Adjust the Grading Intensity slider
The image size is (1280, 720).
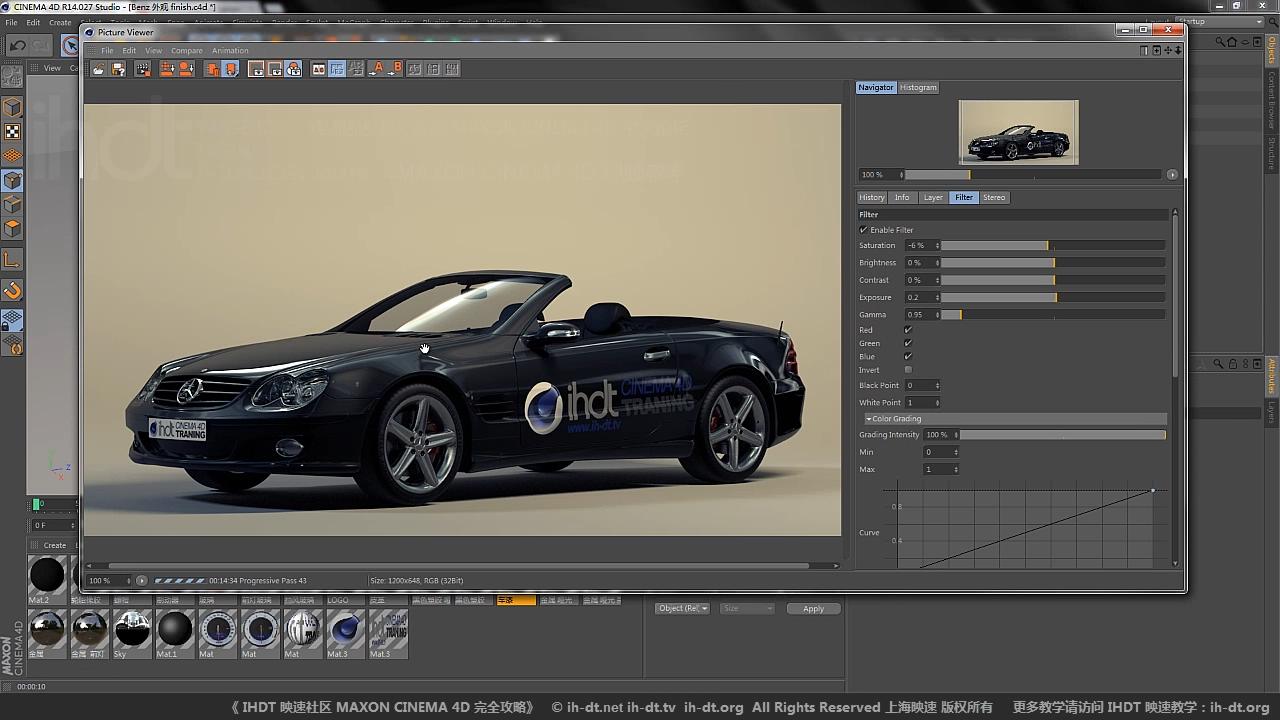click(x=1063, y=435)
